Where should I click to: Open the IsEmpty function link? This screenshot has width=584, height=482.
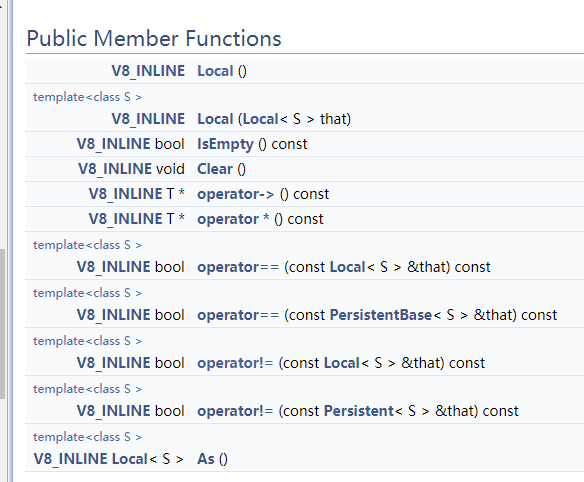coord(225,144)
